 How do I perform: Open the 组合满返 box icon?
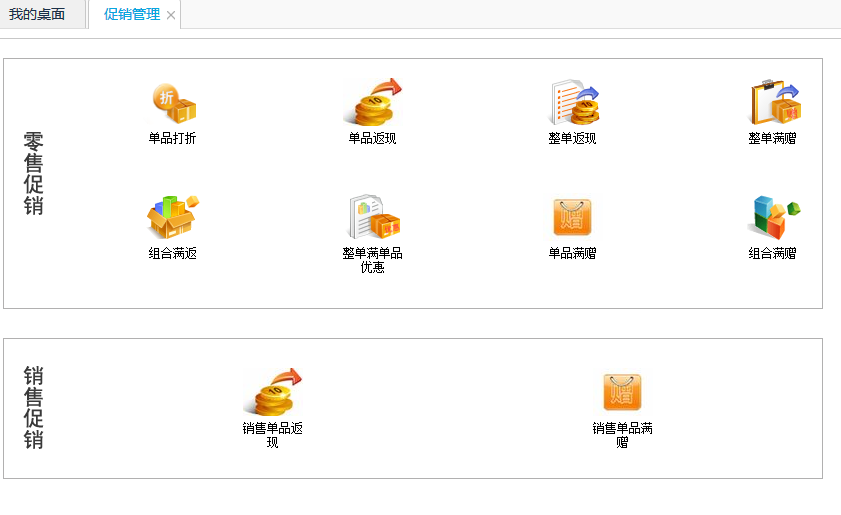point(173,217)
